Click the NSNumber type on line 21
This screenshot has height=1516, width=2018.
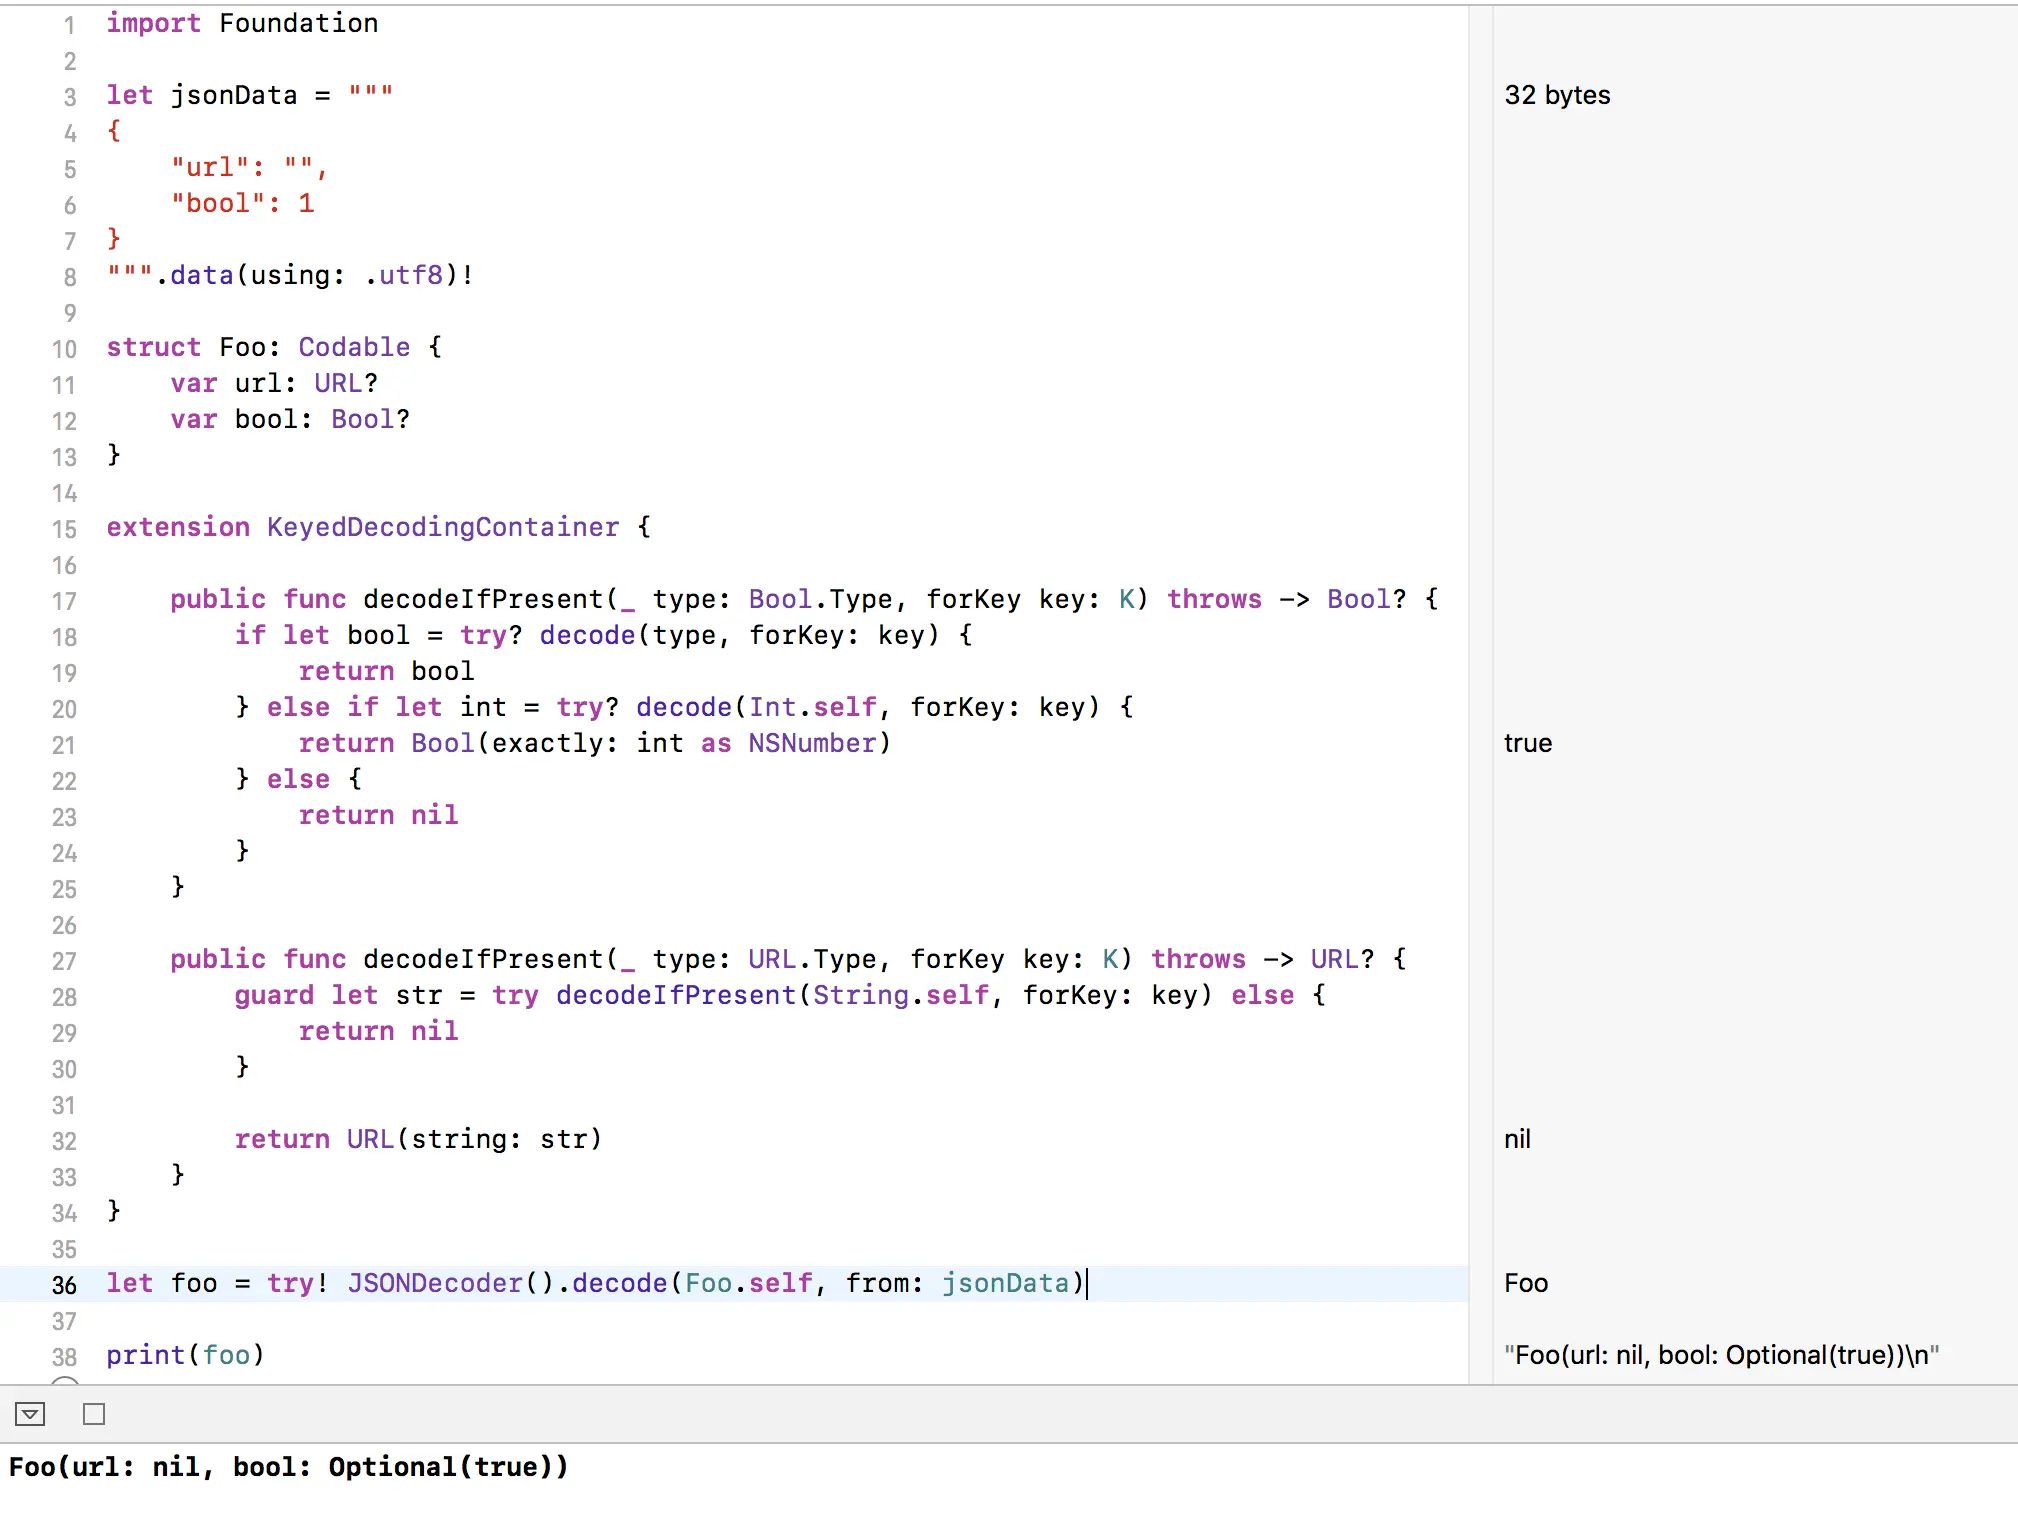pos(812,743)
